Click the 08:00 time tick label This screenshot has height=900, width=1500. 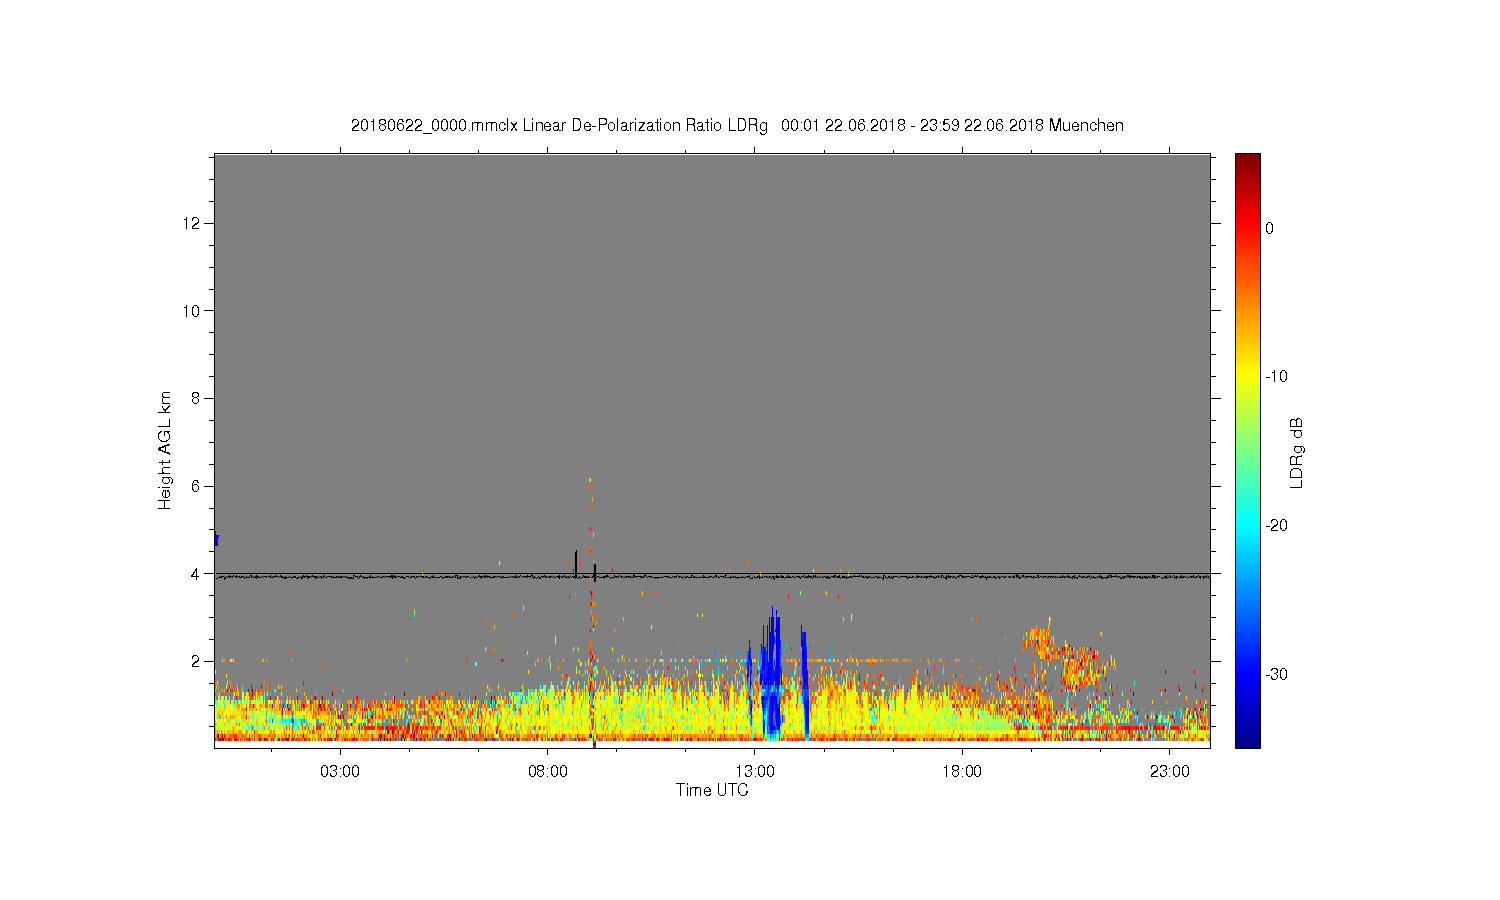tap(548, 772)
